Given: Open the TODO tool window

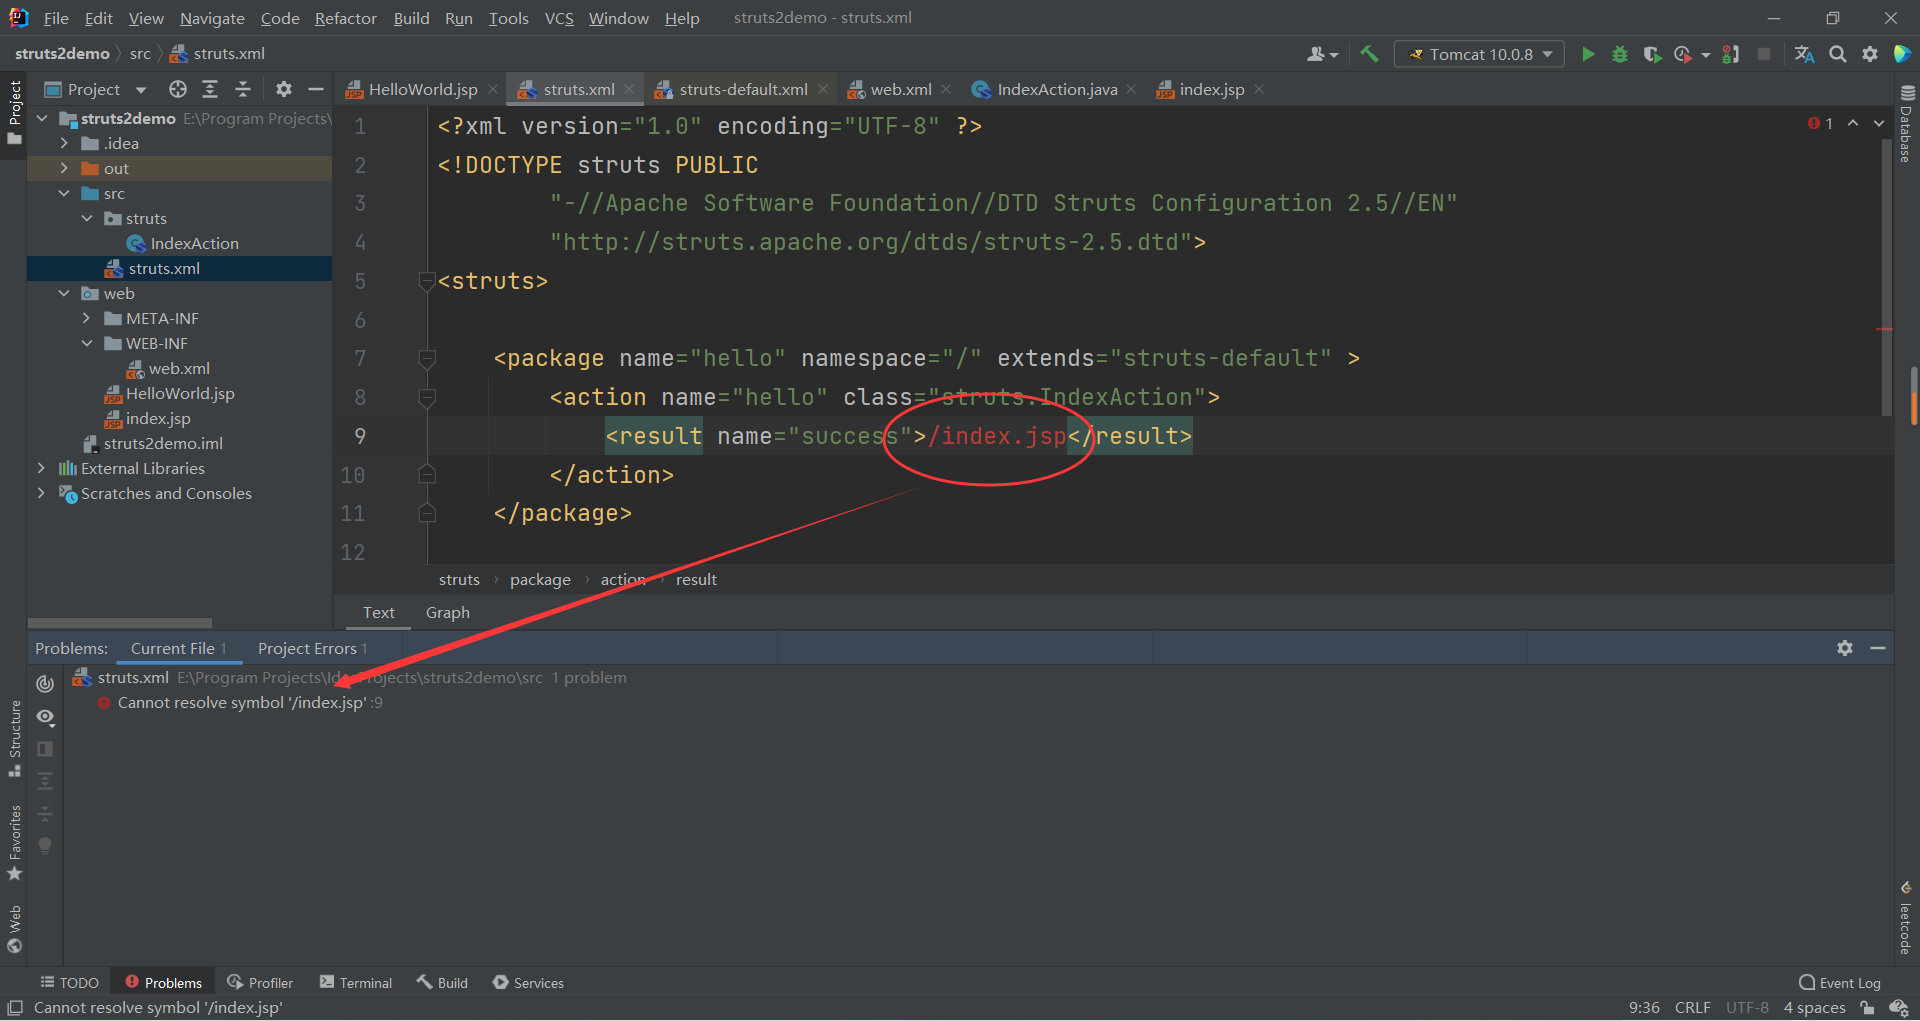Looking at the screenshot, I should click(69, 983).
